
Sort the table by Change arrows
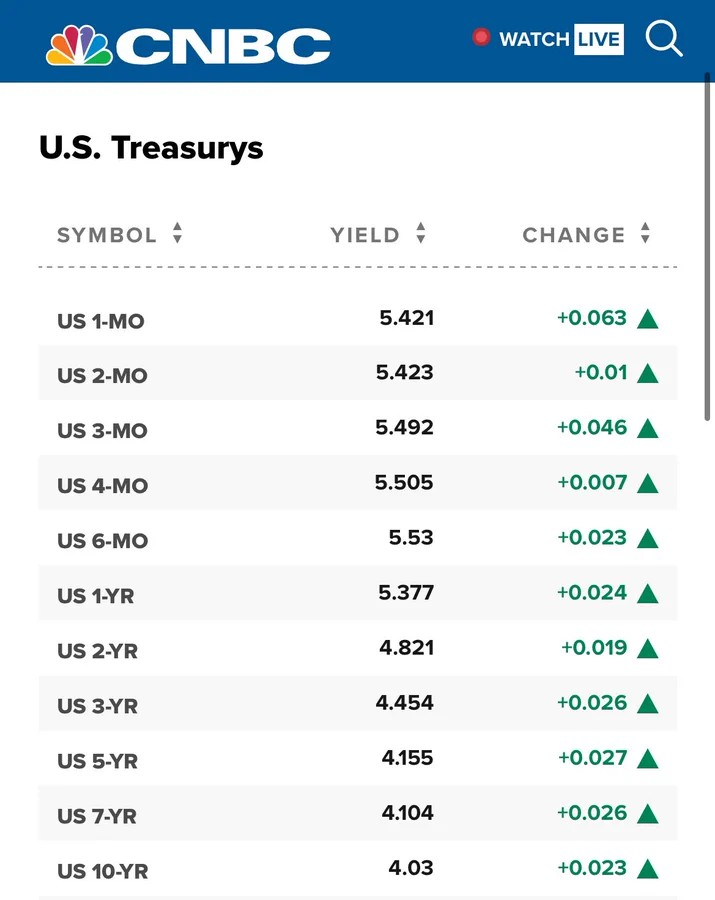pyautogui.click(x=645, y=234)
